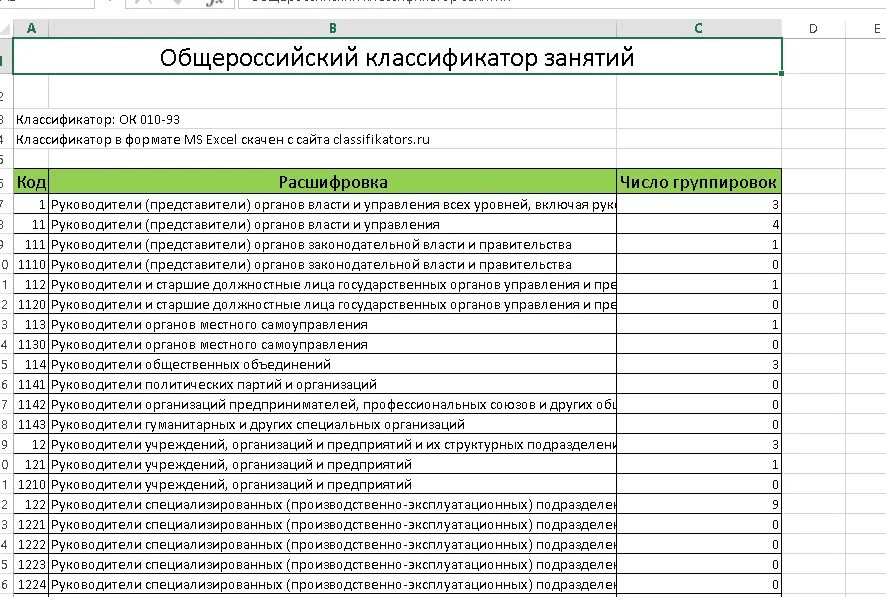Select code cell '1224'
This screenshot has height=597, width=886.
pyautogui.click(x=31, y=584)
